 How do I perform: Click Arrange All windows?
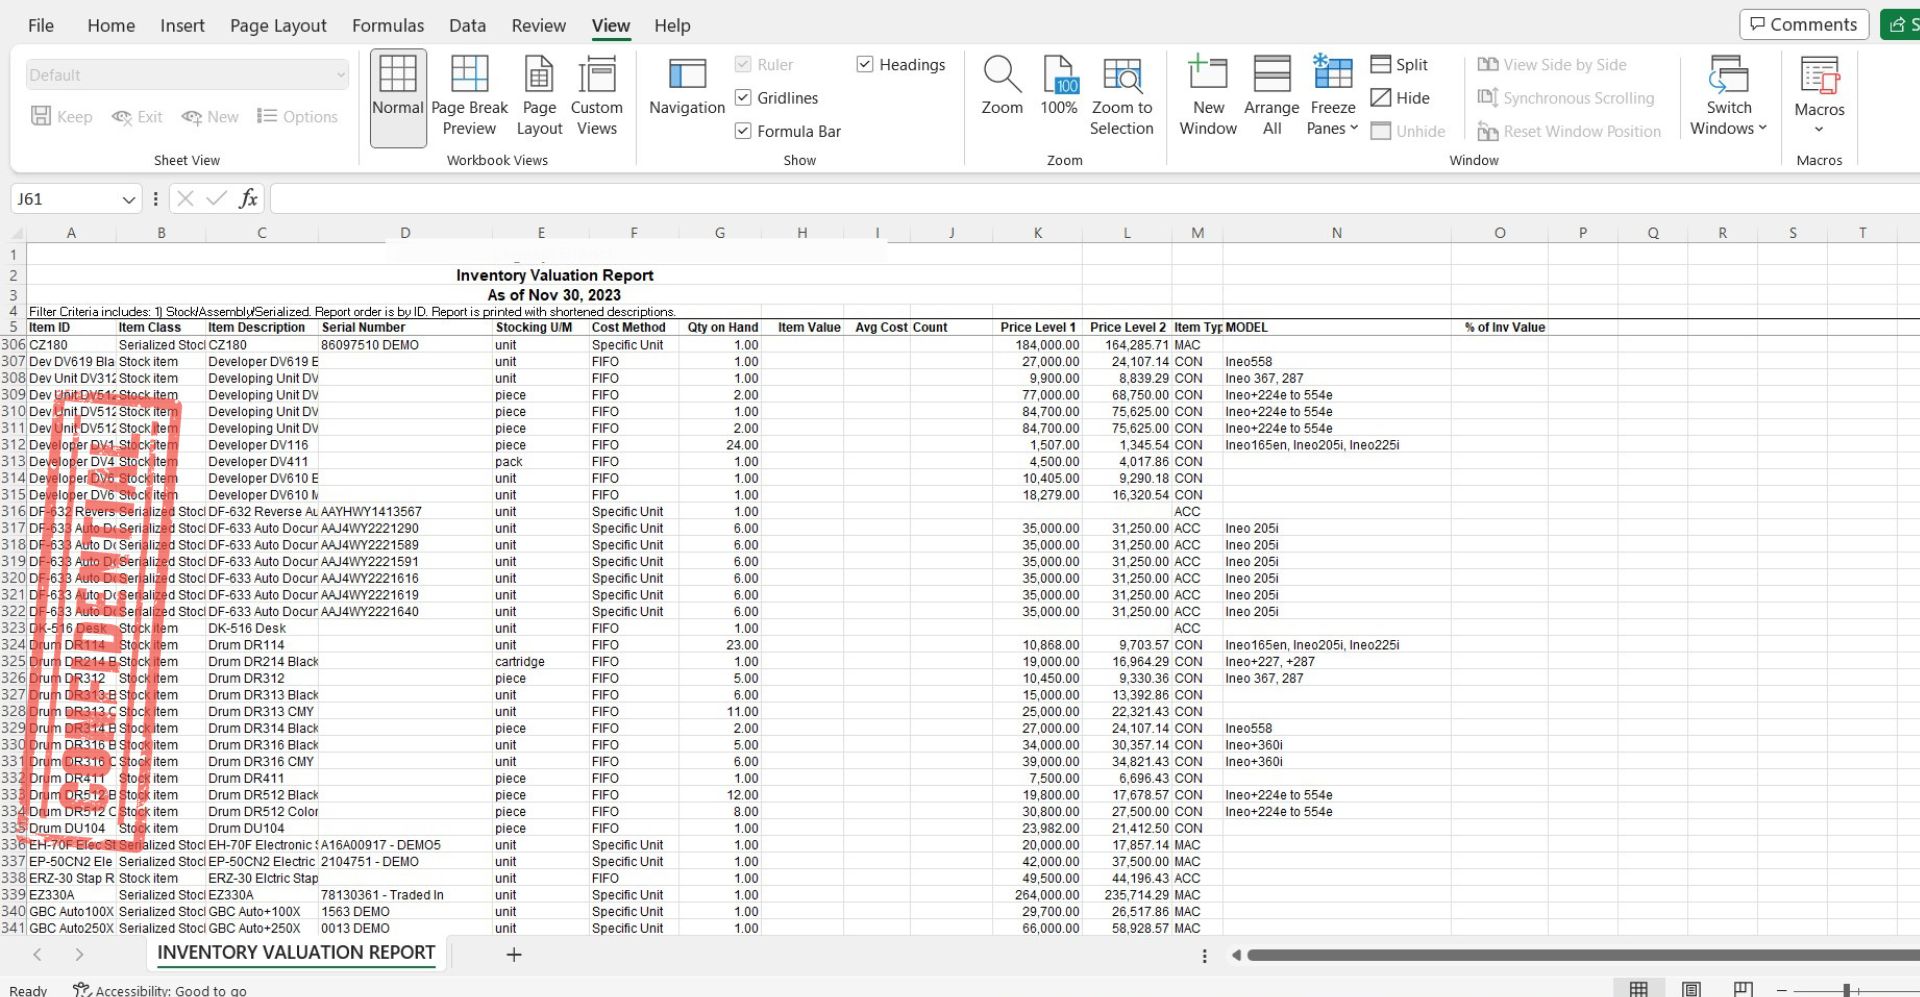[1271, 96]
